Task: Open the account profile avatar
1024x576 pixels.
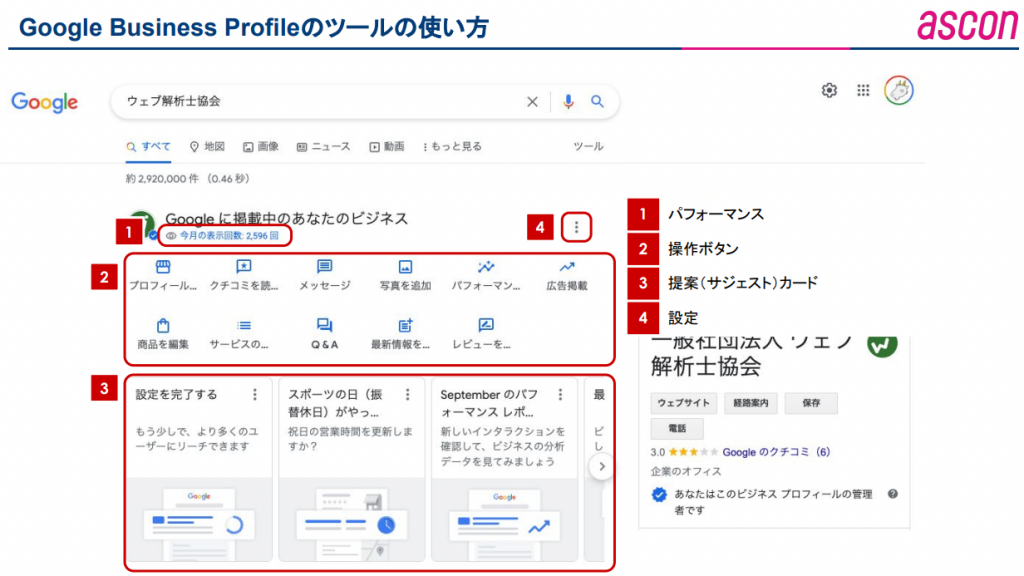Action: click(899, 90)
